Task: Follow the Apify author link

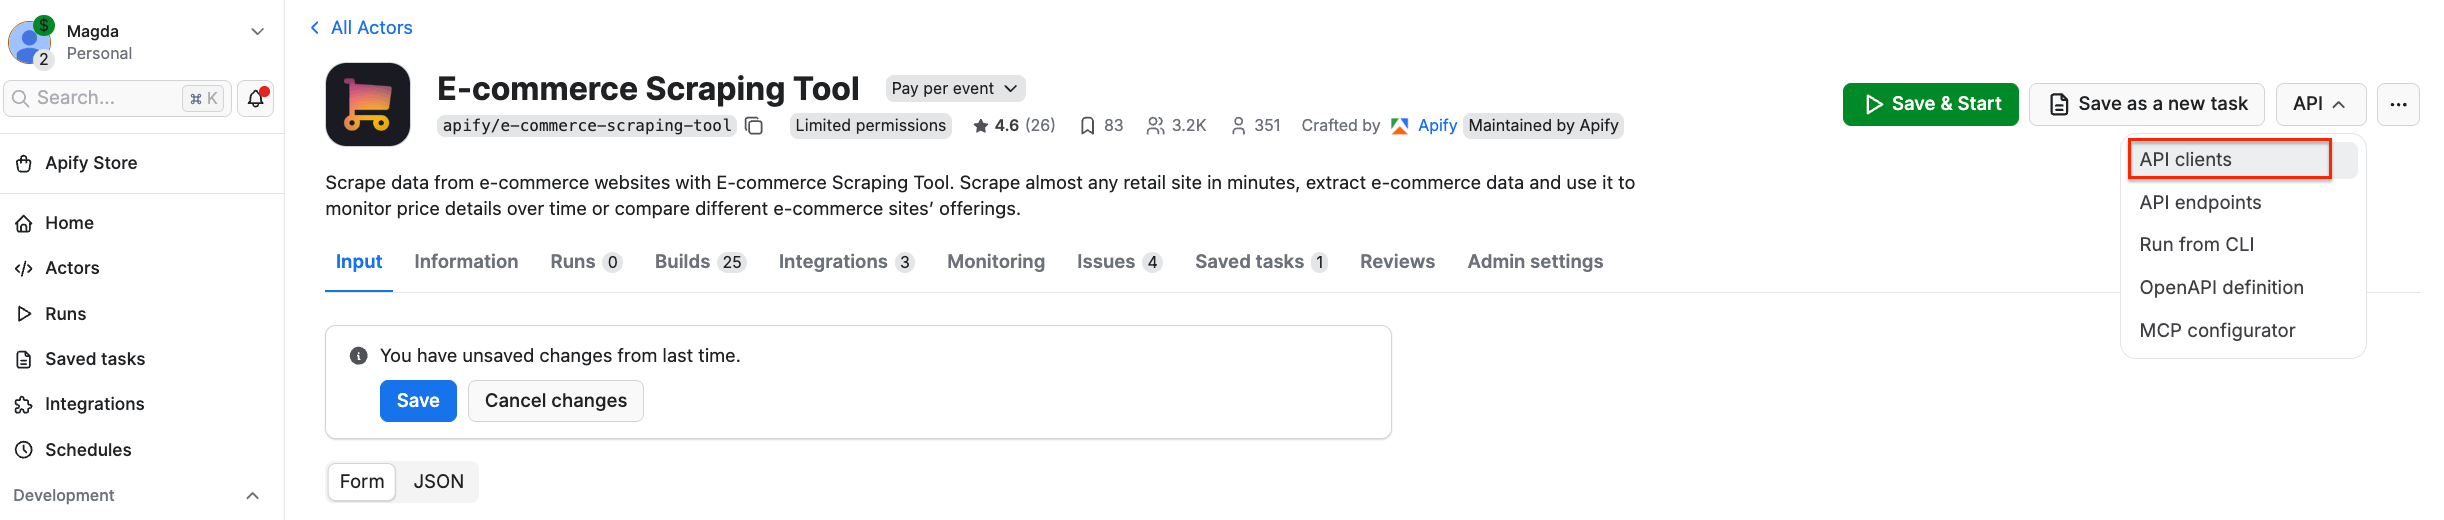Action: pos(1437,126)
